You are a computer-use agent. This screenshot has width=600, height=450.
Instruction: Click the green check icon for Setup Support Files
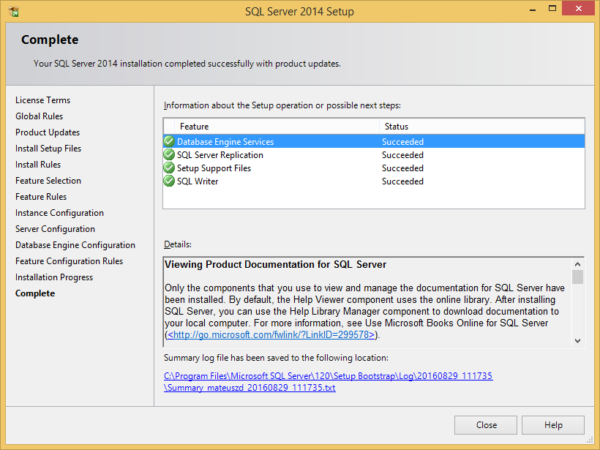point(169,168)
